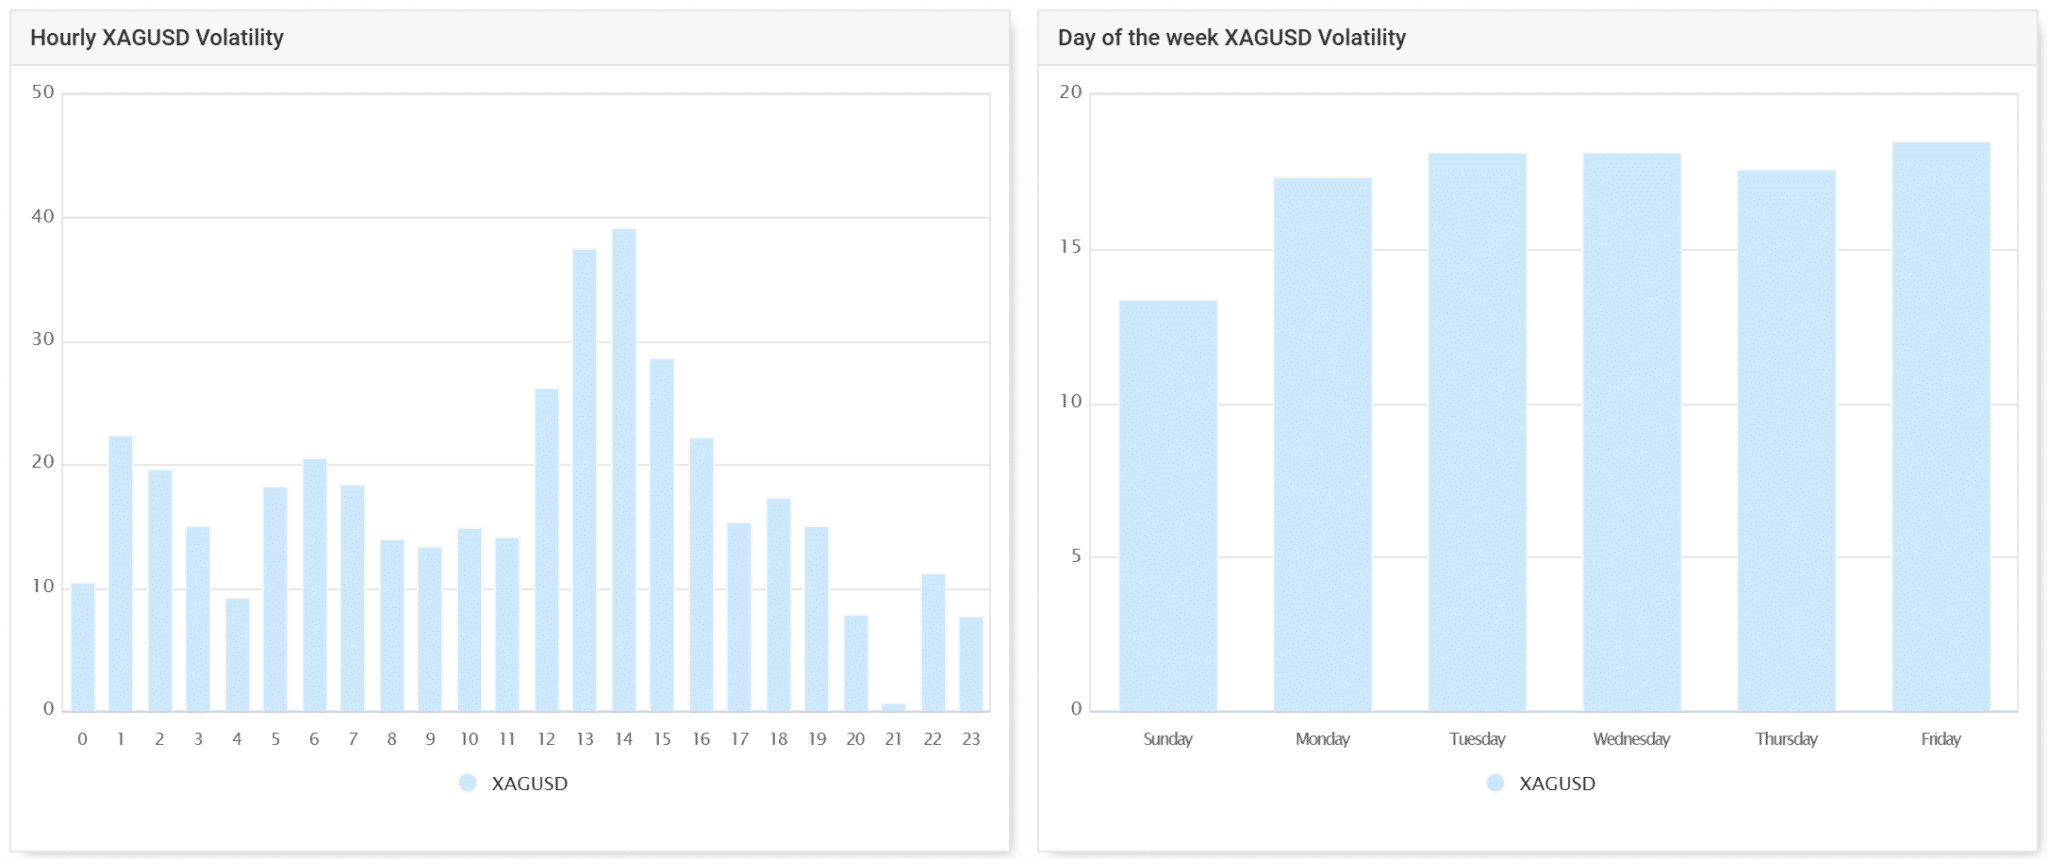This screenshot has height=859, width=2048.
Task: Toggle XAGUSD series label in hourly volatility legend
Action: click(529, 784)
